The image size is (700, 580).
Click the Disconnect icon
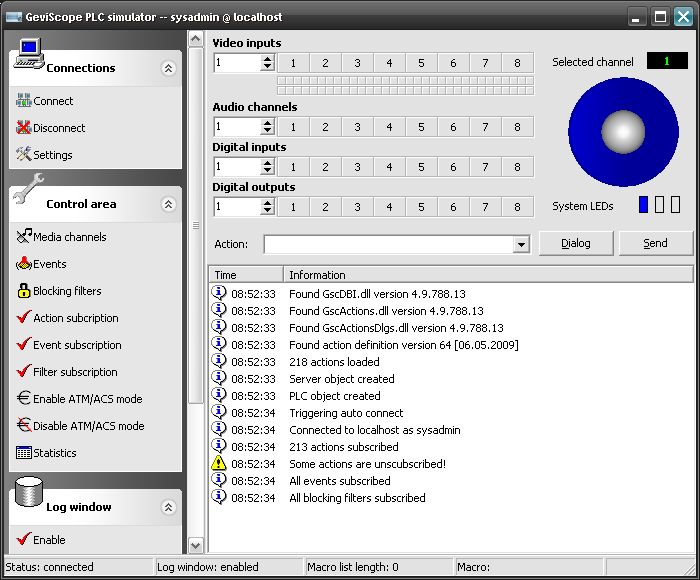pos(24,128)
